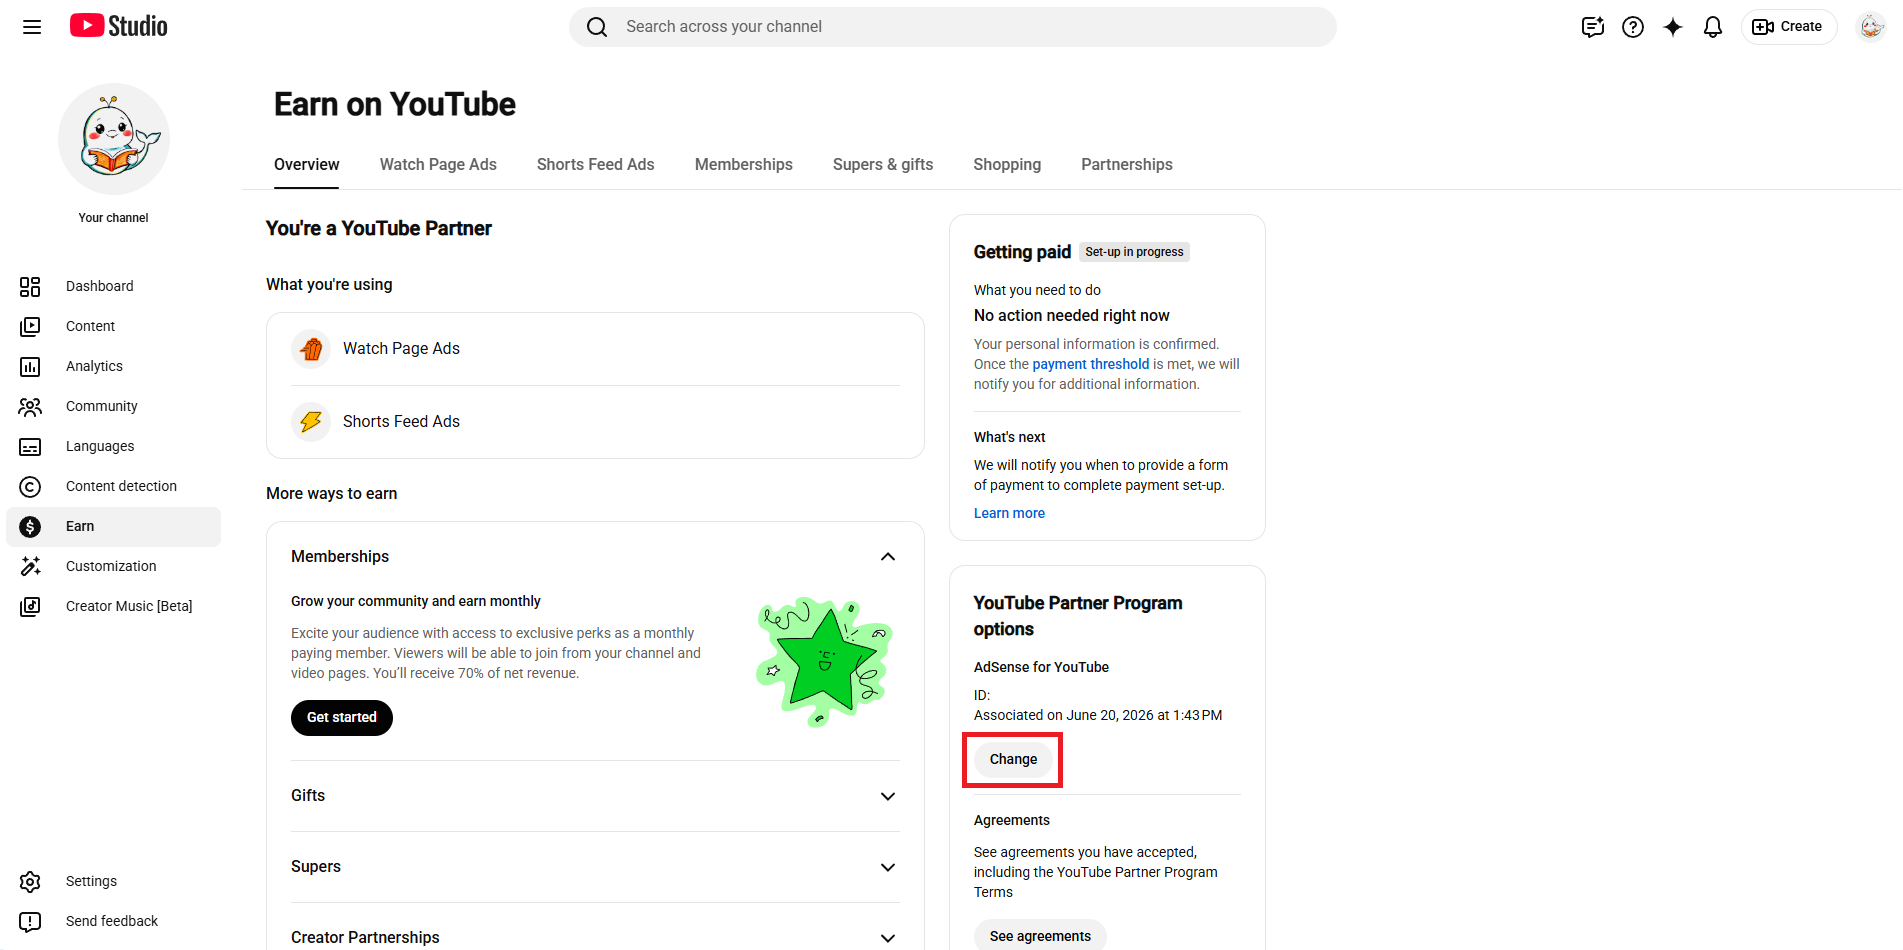Click the Content video library icon
Screen dimensions: 1903x950
tap(30, 327)
